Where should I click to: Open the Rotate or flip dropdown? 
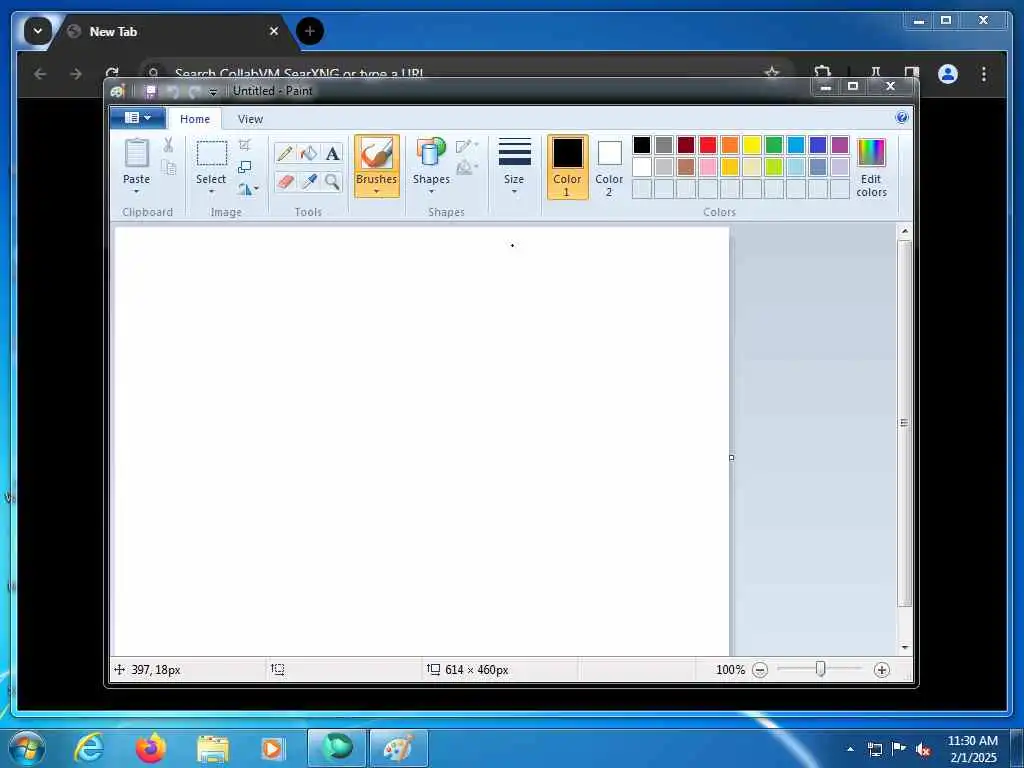pos(248,189)
